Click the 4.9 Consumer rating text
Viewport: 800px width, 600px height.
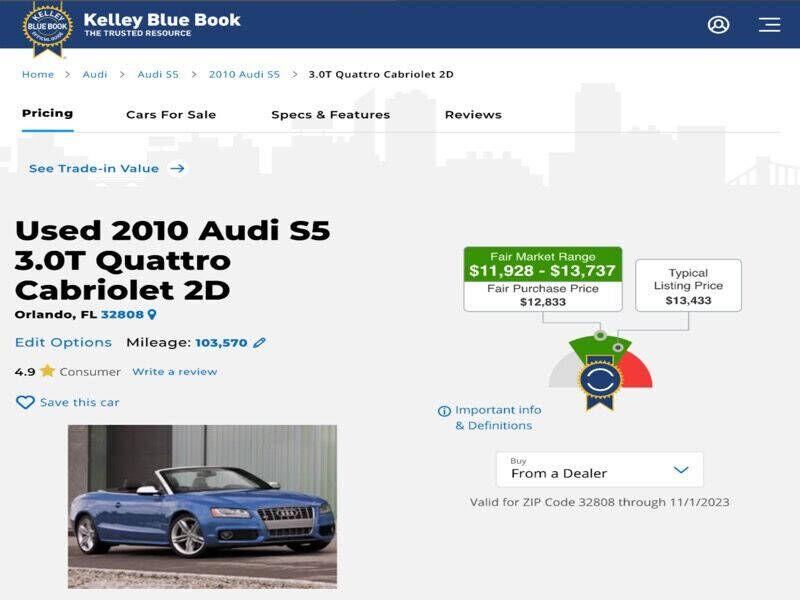(x=67, y=371)
